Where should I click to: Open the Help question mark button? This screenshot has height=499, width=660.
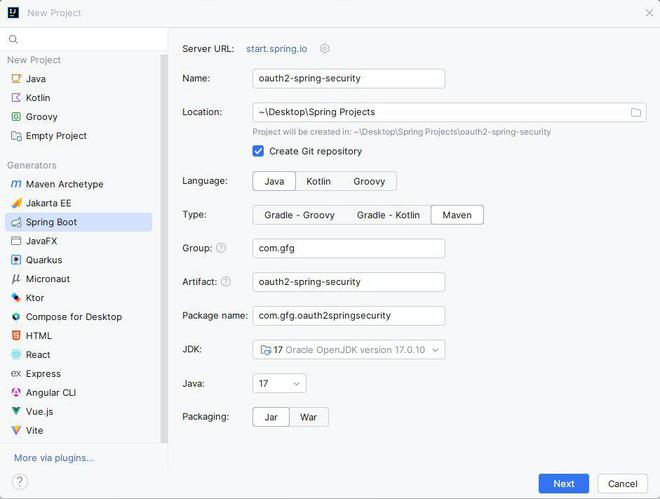(19, 482)
